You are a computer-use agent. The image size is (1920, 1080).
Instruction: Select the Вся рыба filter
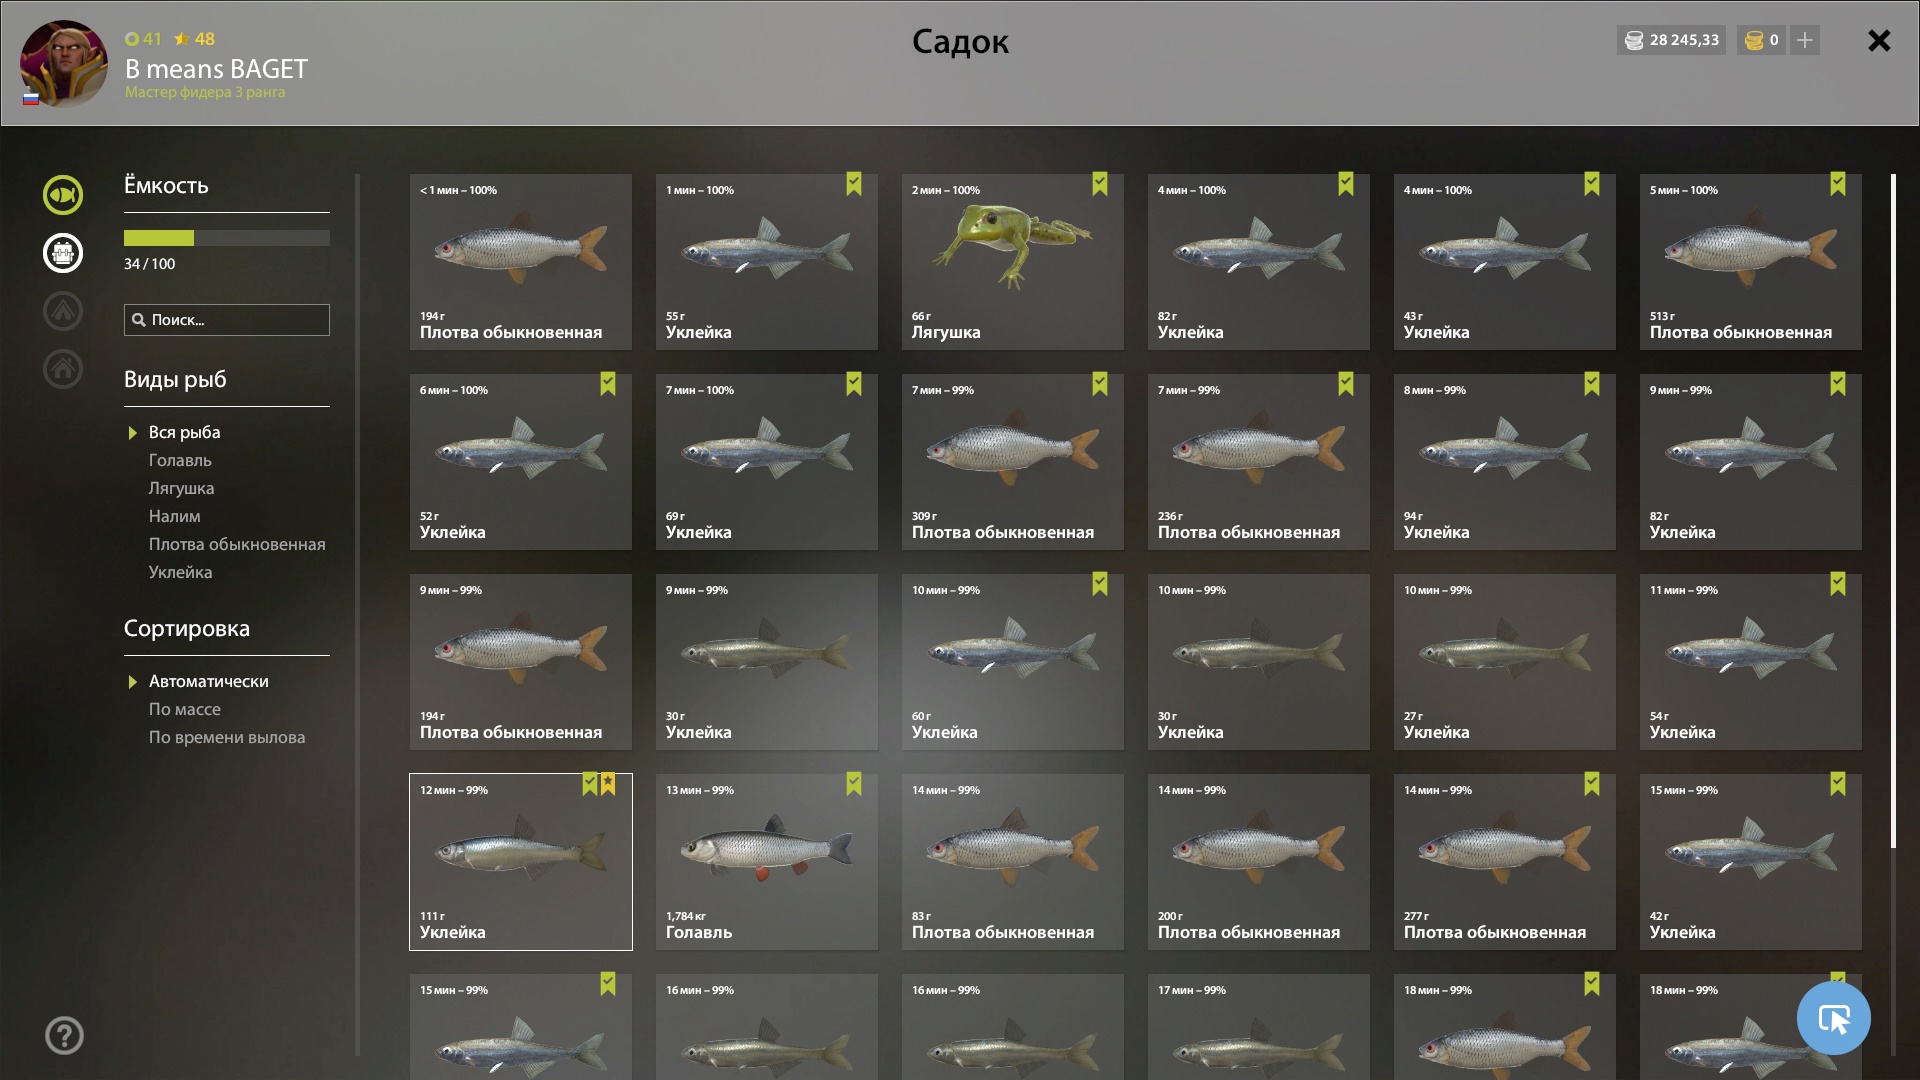pyautogui.click(x=185, y=432)
